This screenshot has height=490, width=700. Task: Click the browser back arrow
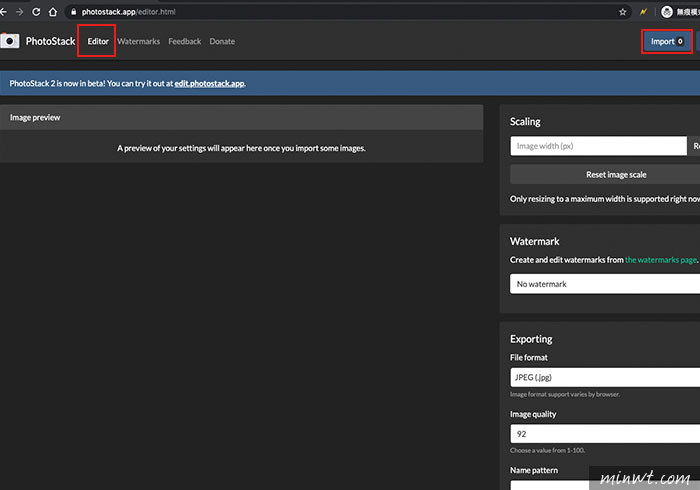point(3,12)
